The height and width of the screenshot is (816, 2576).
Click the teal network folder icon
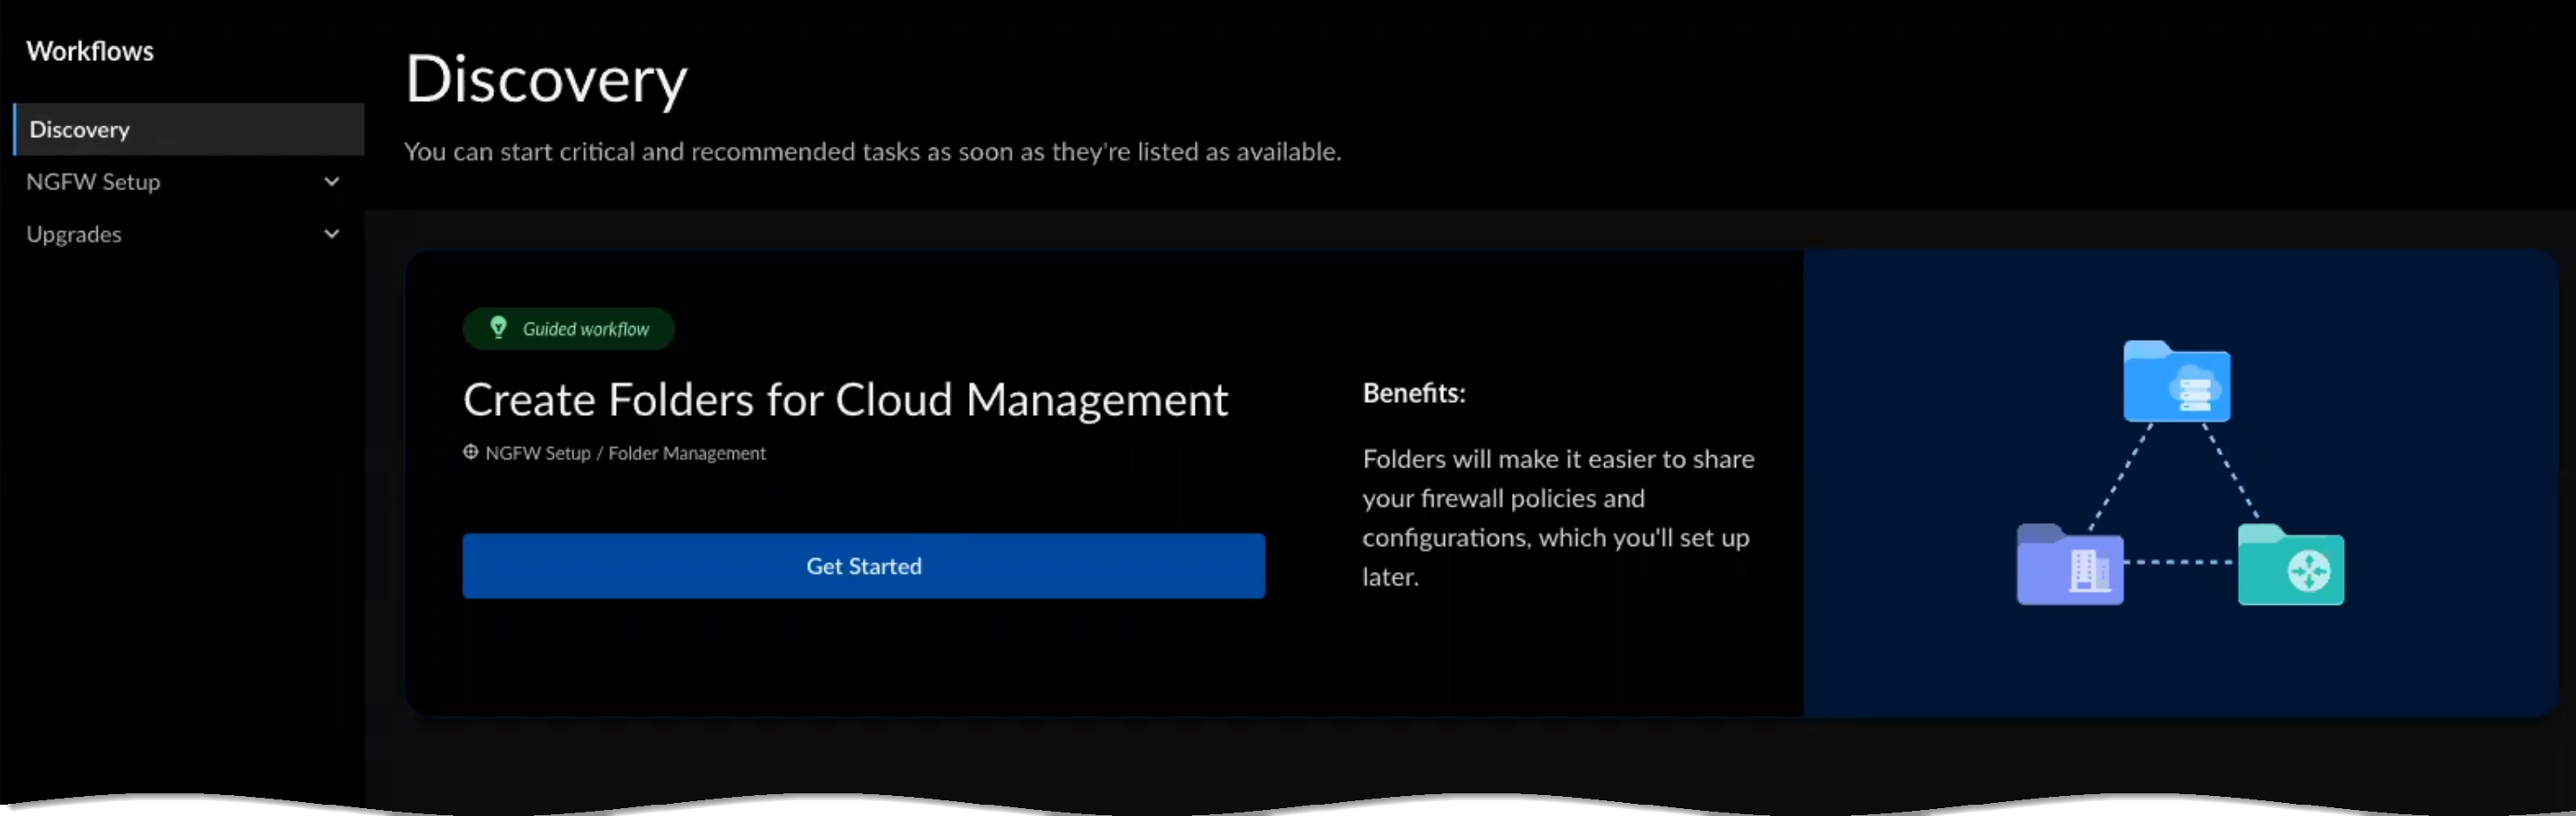[2290, 567]
